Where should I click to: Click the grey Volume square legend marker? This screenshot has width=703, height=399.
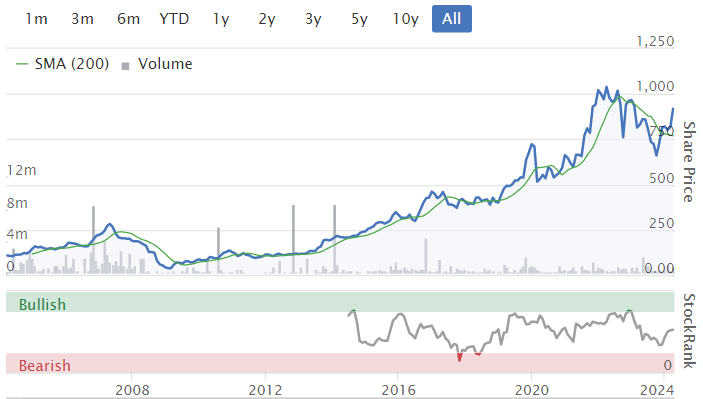(x=126, y=66)
